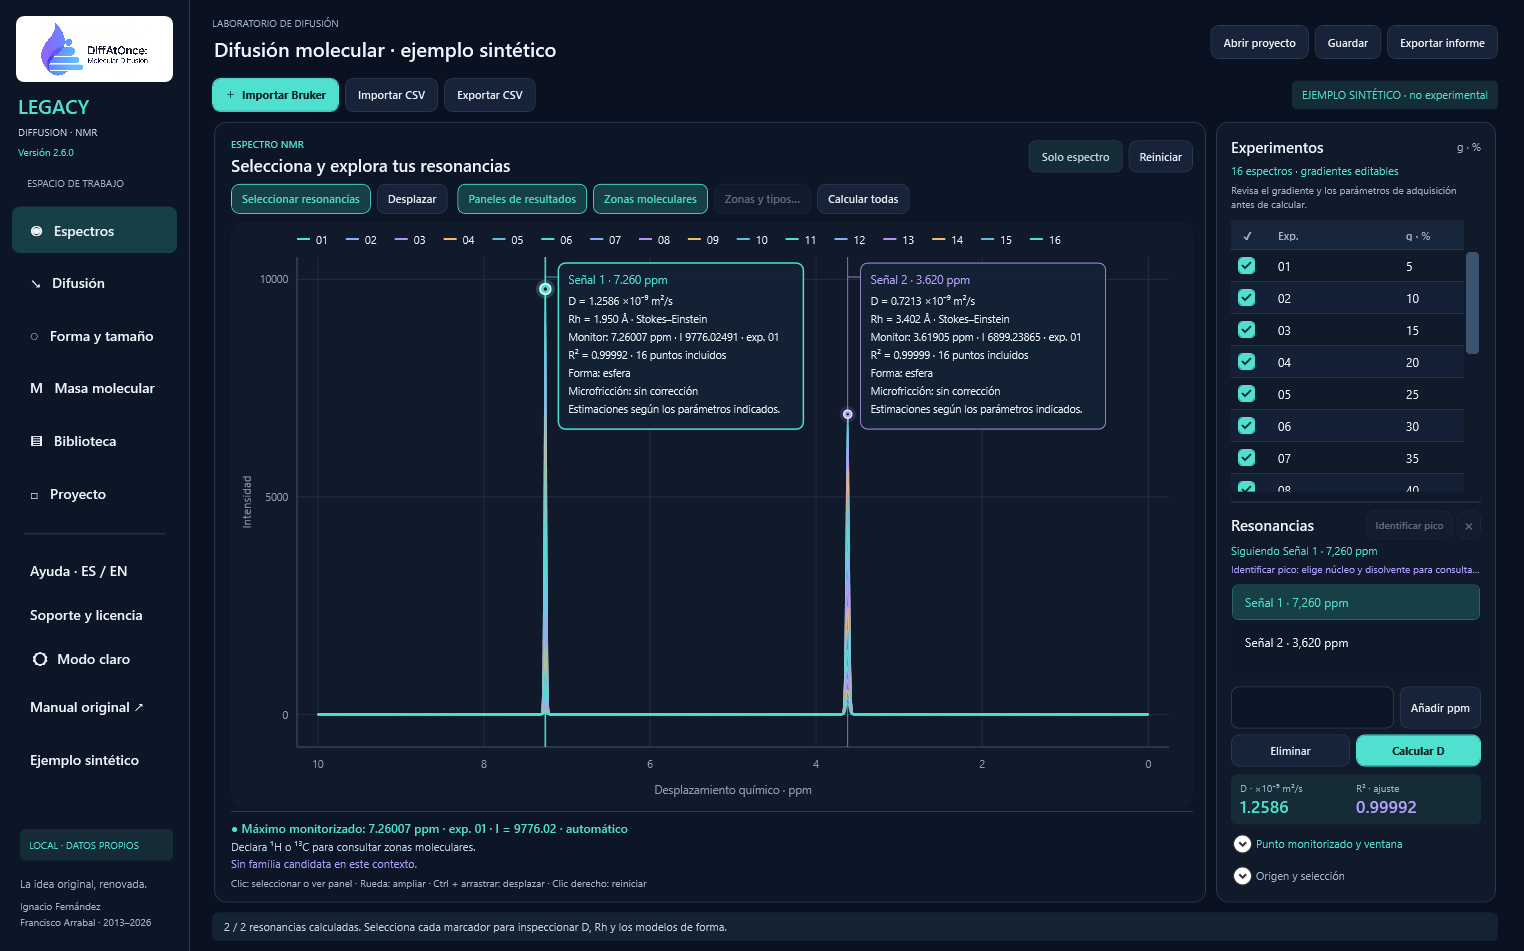The width and height of the screenshot is (1524, 951).
Task: Uncheck experiment 01 checkbox
Action: click(1246, 266)
